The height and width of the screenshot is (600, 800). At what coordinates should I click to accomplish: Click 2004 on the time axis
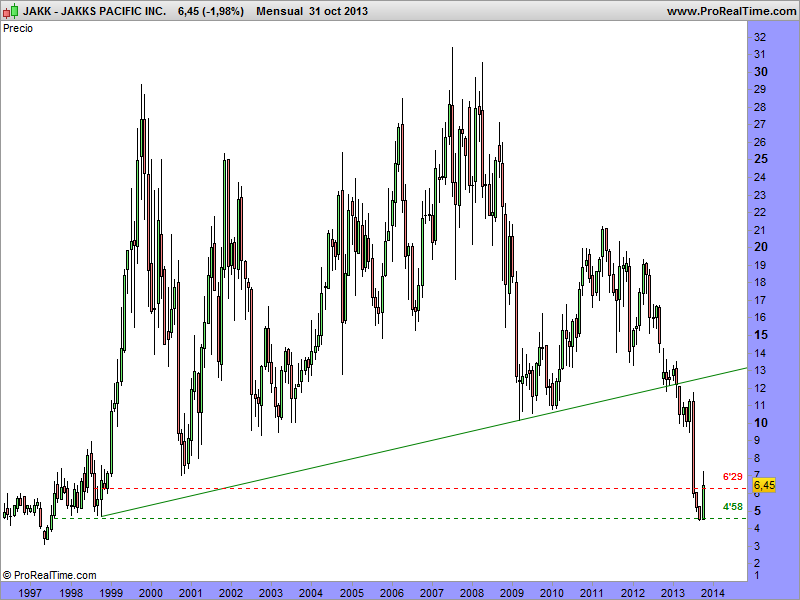pyautogui.click(x=311, y=593)
